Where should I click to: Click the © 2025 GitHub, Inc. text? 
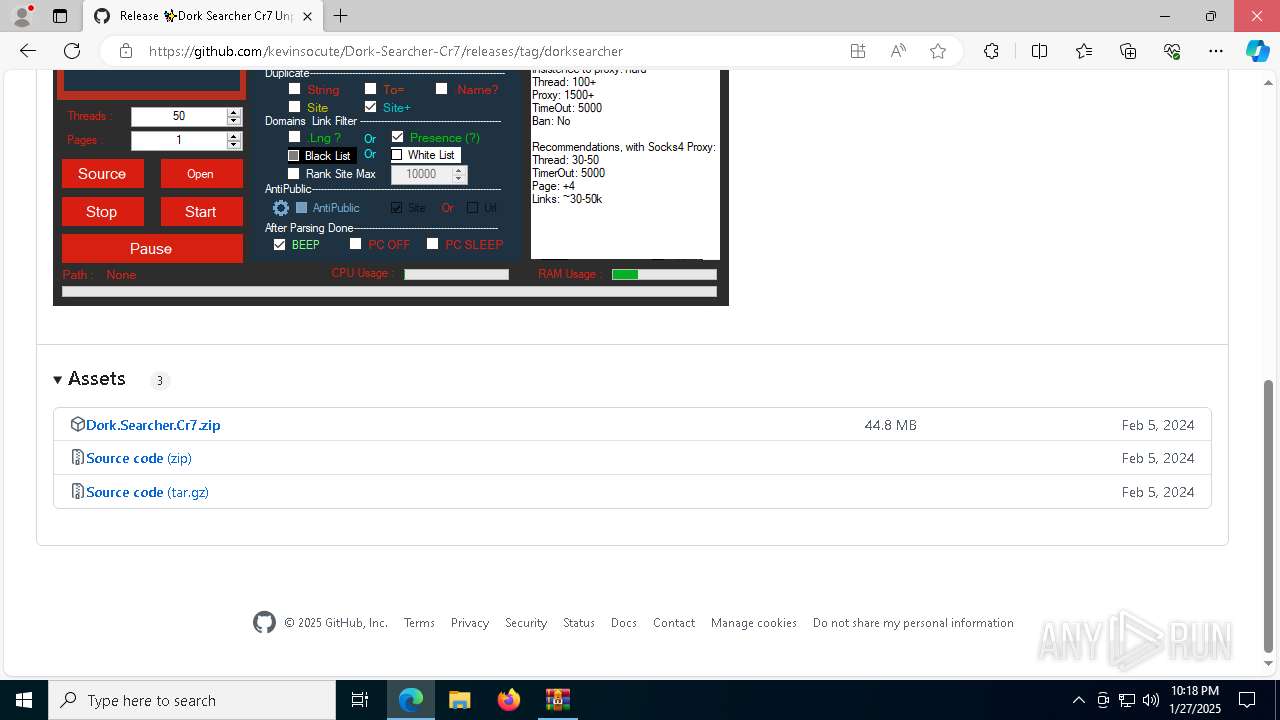point(336,623)
